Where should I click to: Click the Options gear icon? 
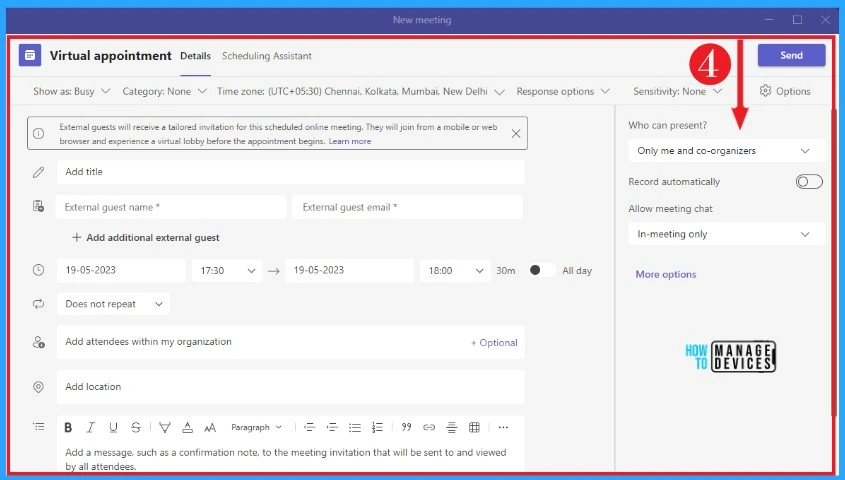click(765, 91)
